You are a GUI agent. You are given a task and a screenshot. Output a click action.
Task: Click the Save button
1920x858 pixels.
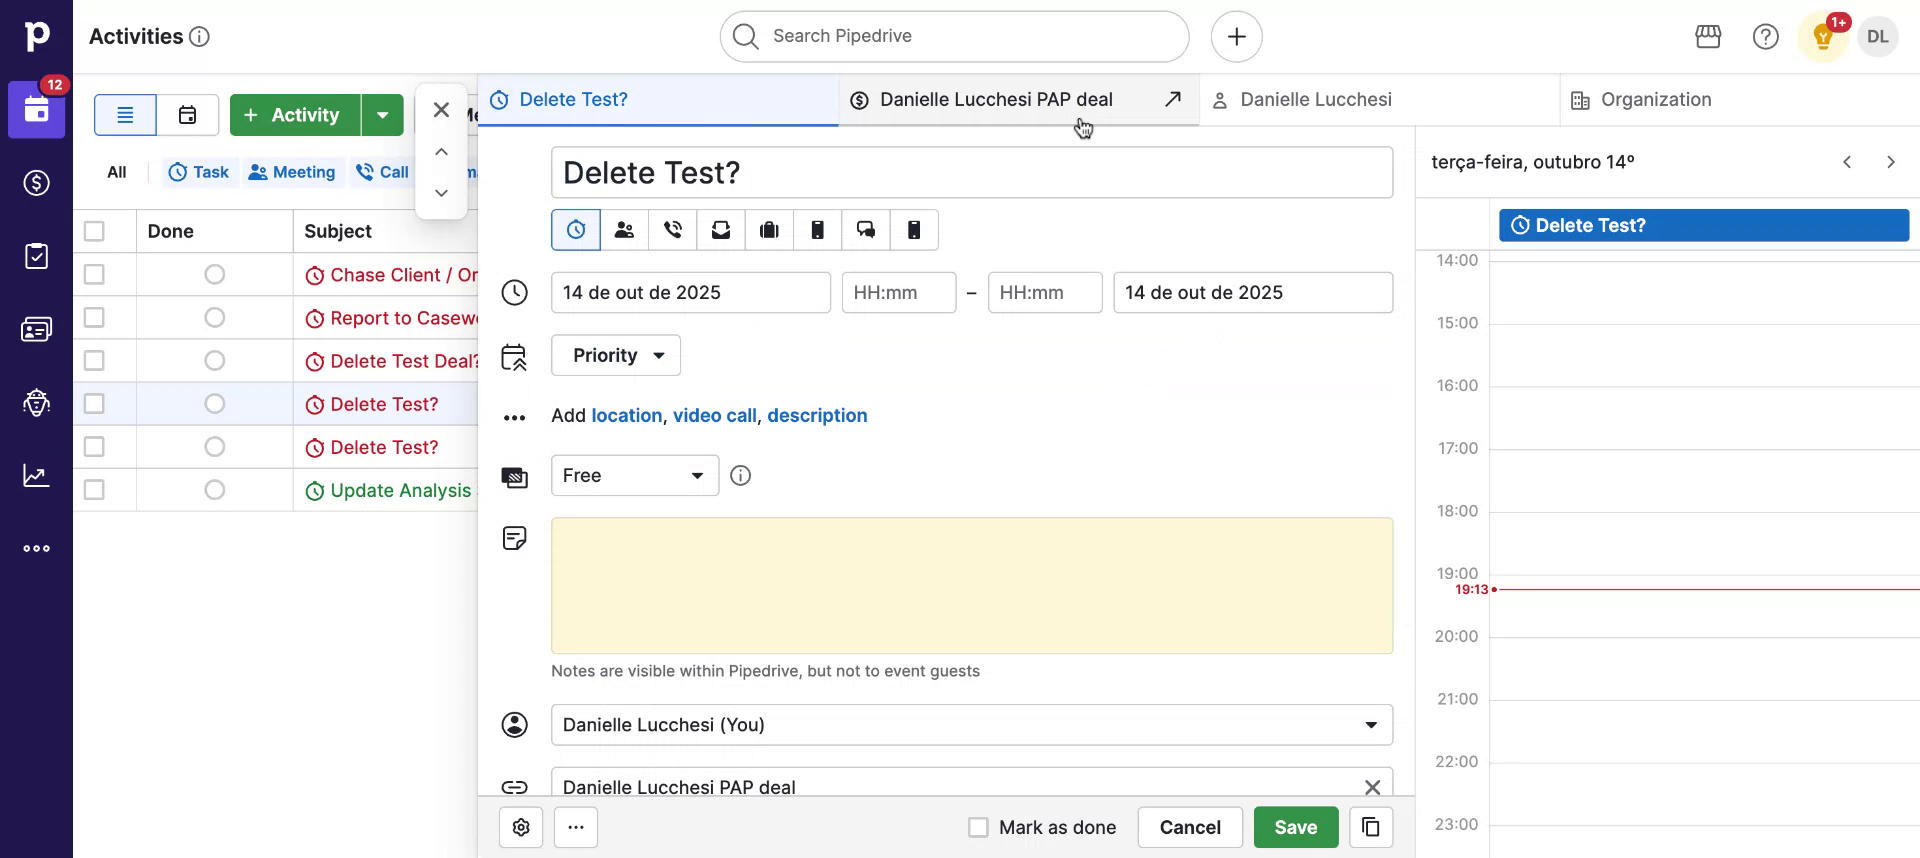[1296, 827]
